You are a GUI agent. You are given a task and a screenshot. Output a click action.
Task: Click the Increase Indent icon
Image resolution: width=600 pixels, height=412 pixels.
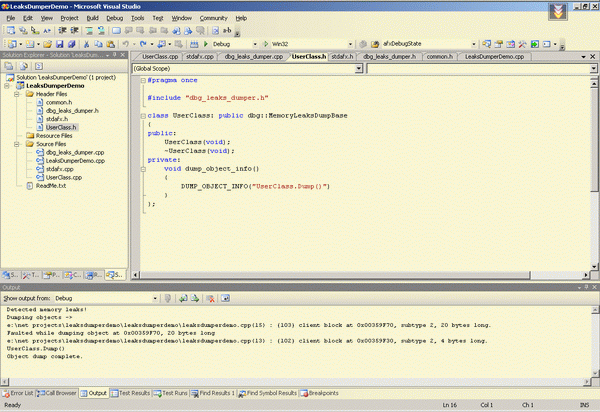click(75, 31)
